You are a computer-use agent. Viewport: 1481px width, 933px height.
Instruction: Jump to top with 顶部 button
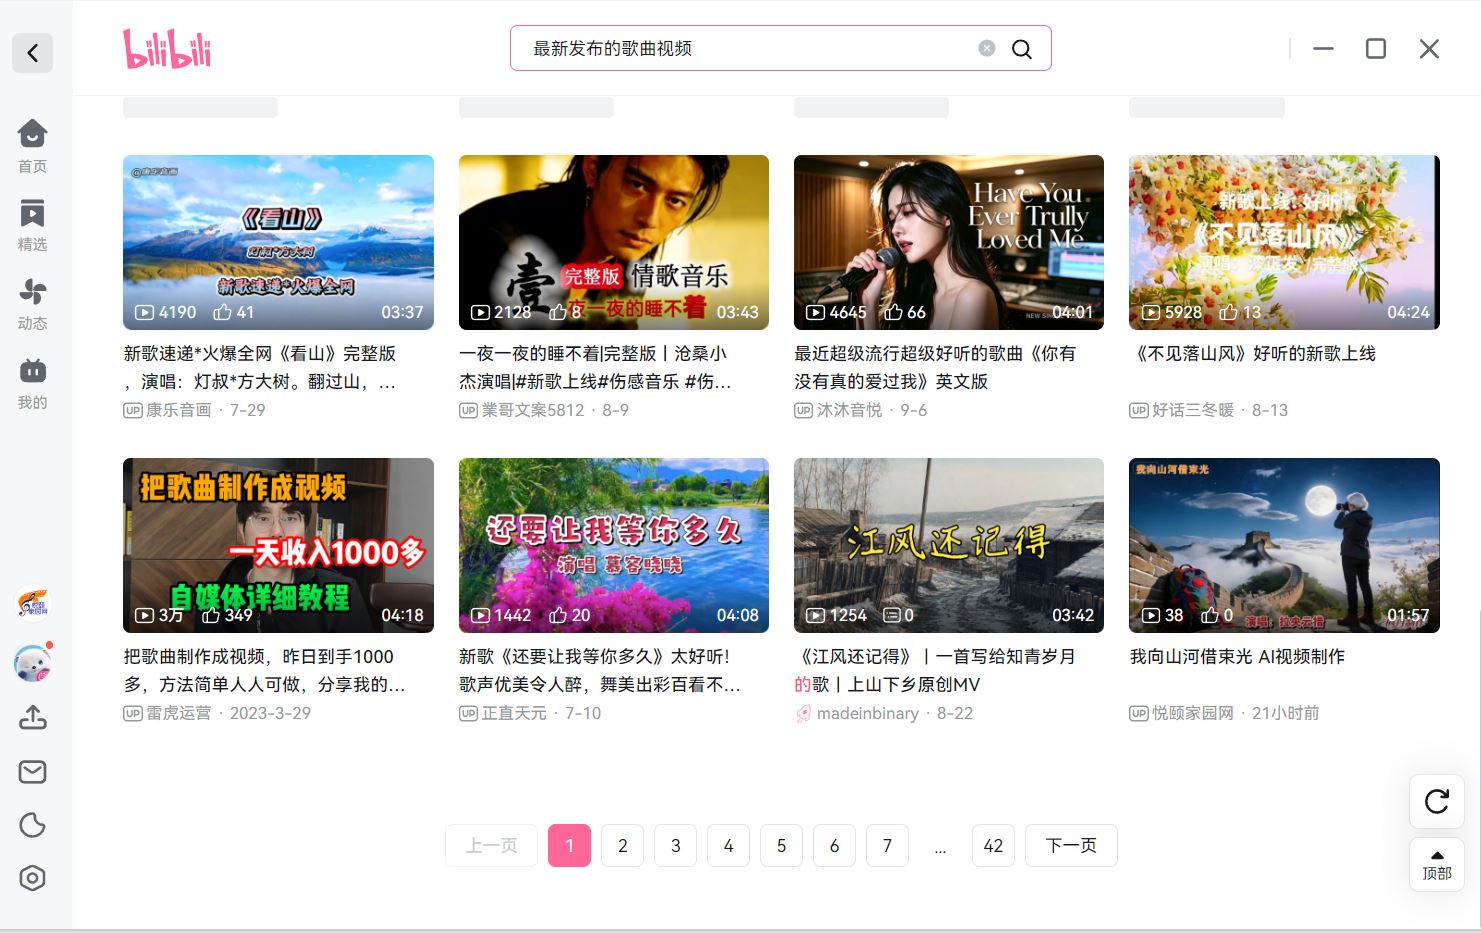tap(1437, 864)
